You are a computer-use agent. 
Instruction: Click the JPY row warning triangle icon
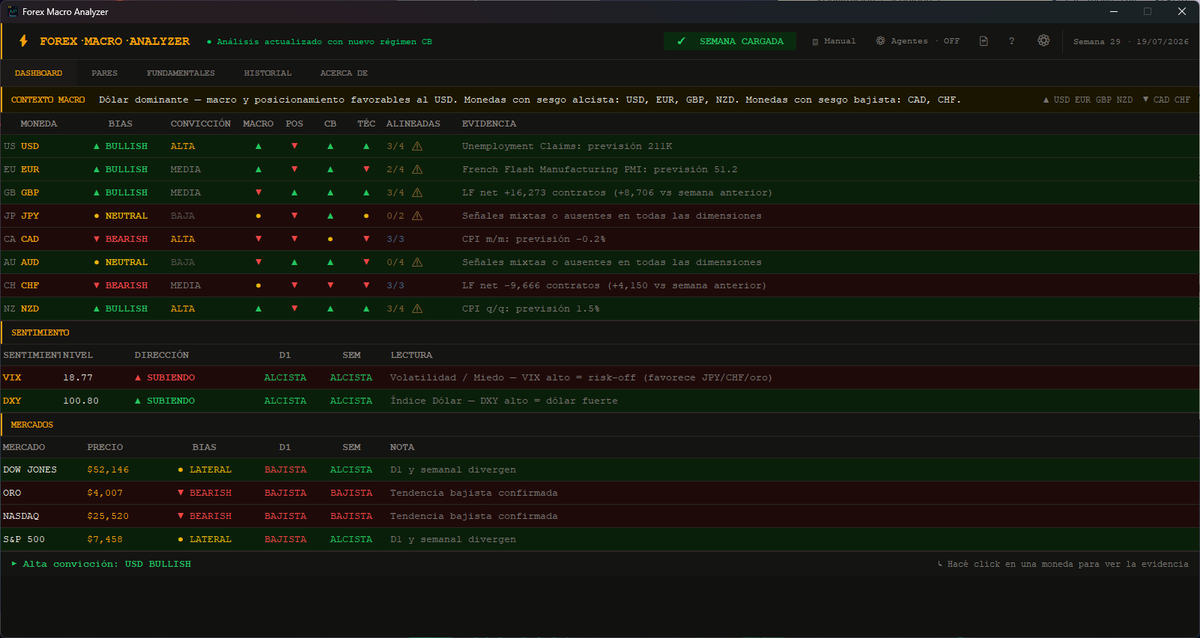417,215
